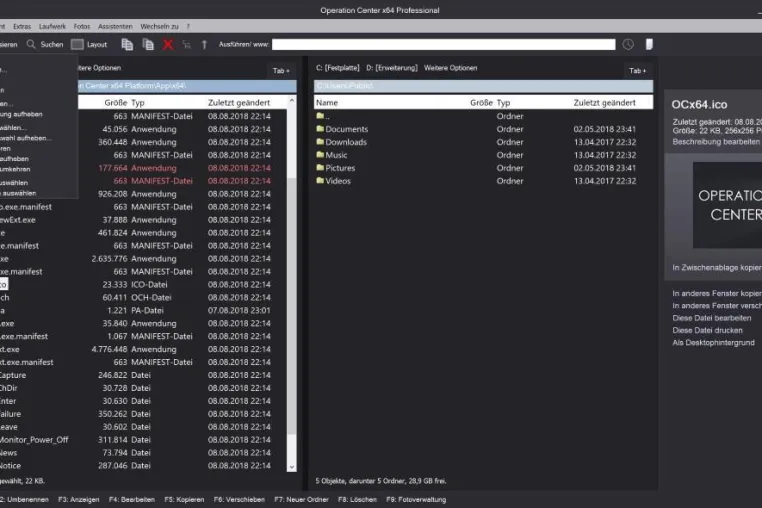
Task: Click F9: Fotoverwaltung button
Action: click(x=416, y=499)
